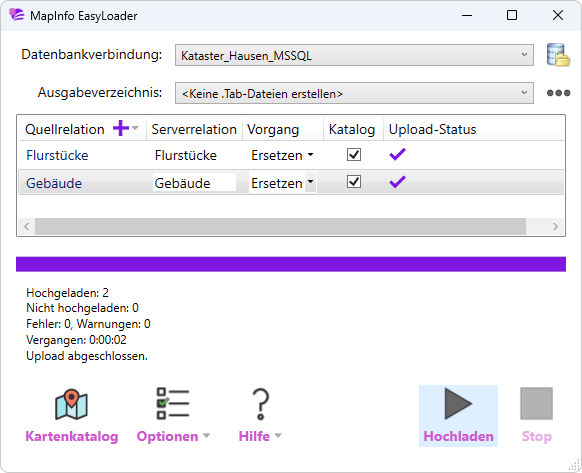Click Gebäude upload status checkmark
The width and height of the screenshot is (582, 473).
point(398,182)
